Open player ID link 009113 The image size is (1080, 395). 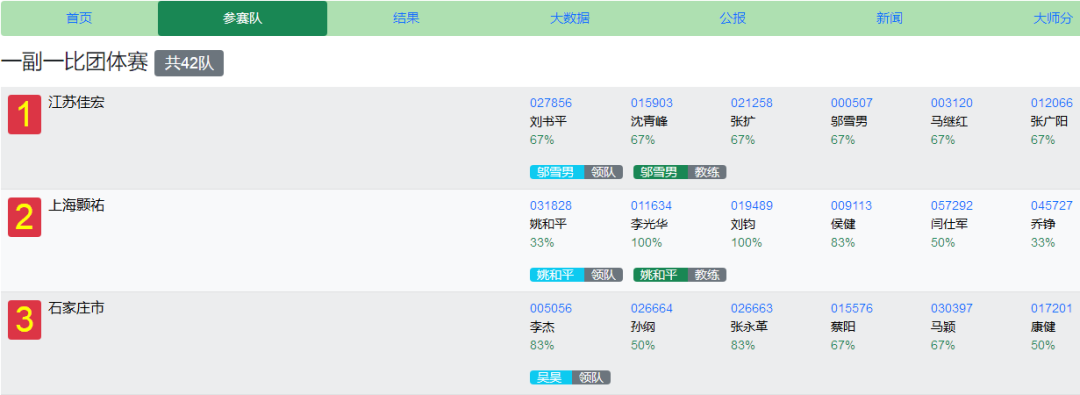tap(852, 206)
